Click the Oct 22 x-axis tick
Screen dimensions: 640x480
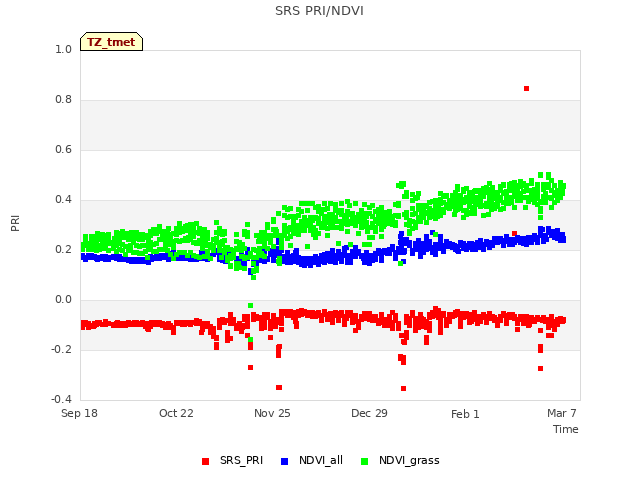176,413
